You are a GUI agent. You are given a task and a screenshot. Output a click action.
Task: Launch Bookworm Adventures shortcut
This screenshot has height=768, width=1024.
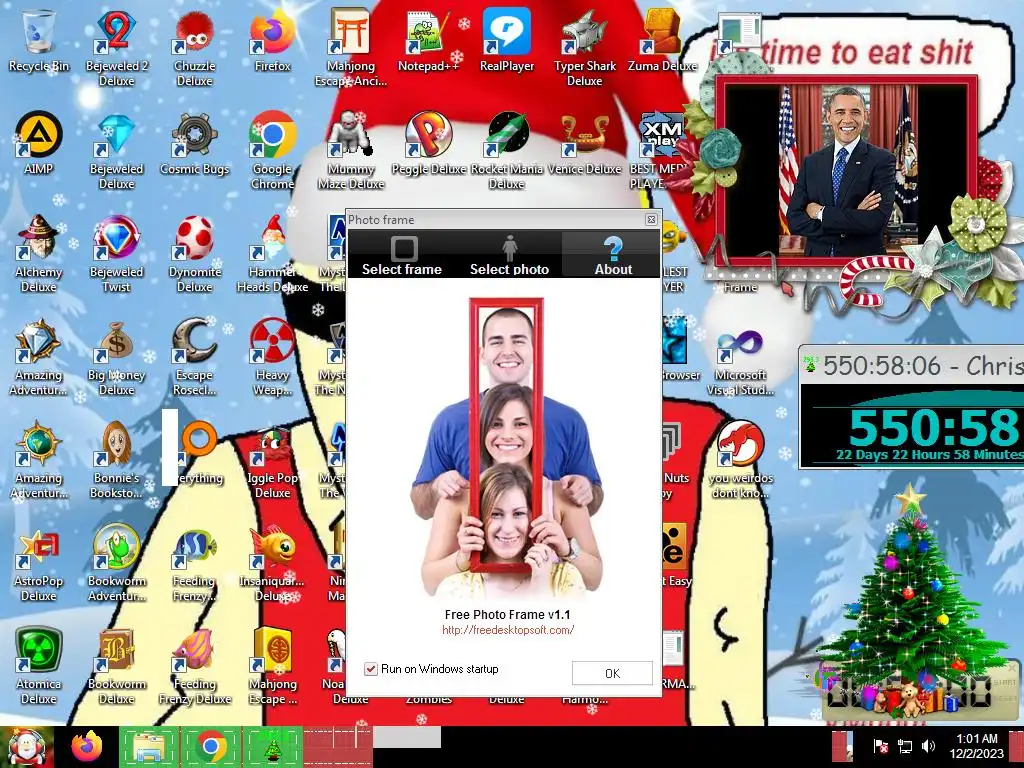click(x=116, y=563)
